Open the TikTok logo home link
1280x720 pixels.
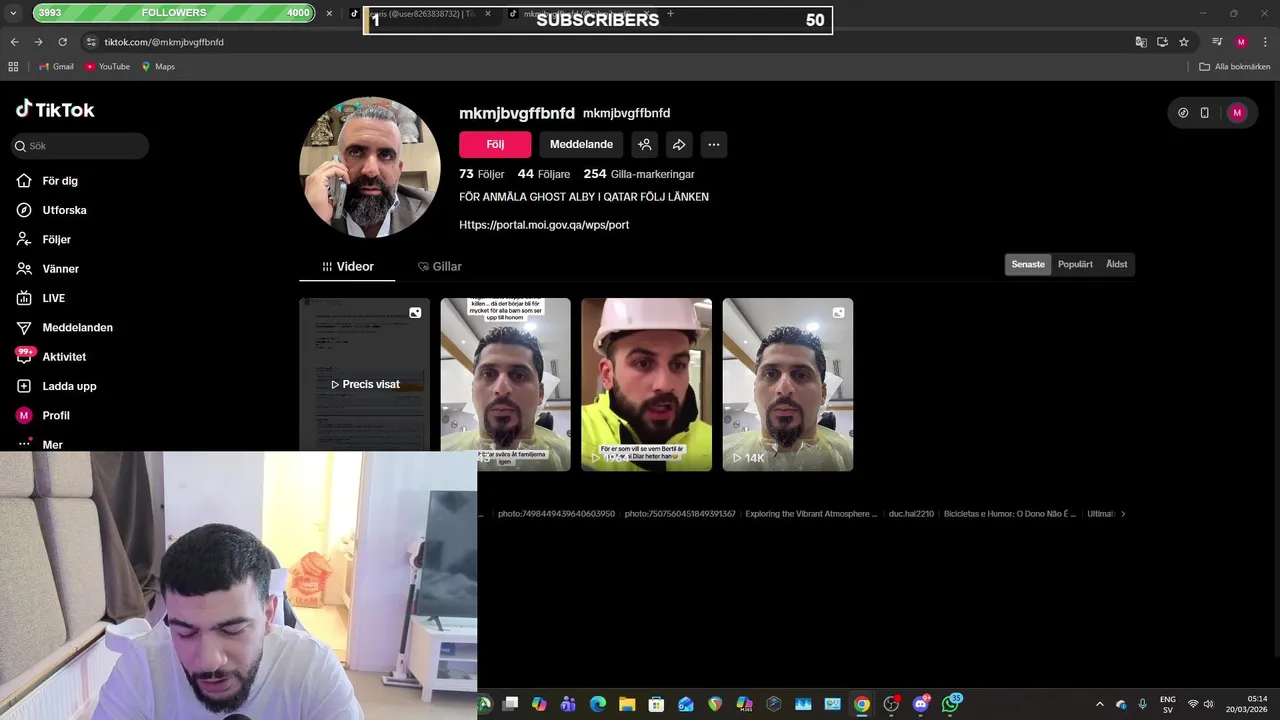pos(55,110)
